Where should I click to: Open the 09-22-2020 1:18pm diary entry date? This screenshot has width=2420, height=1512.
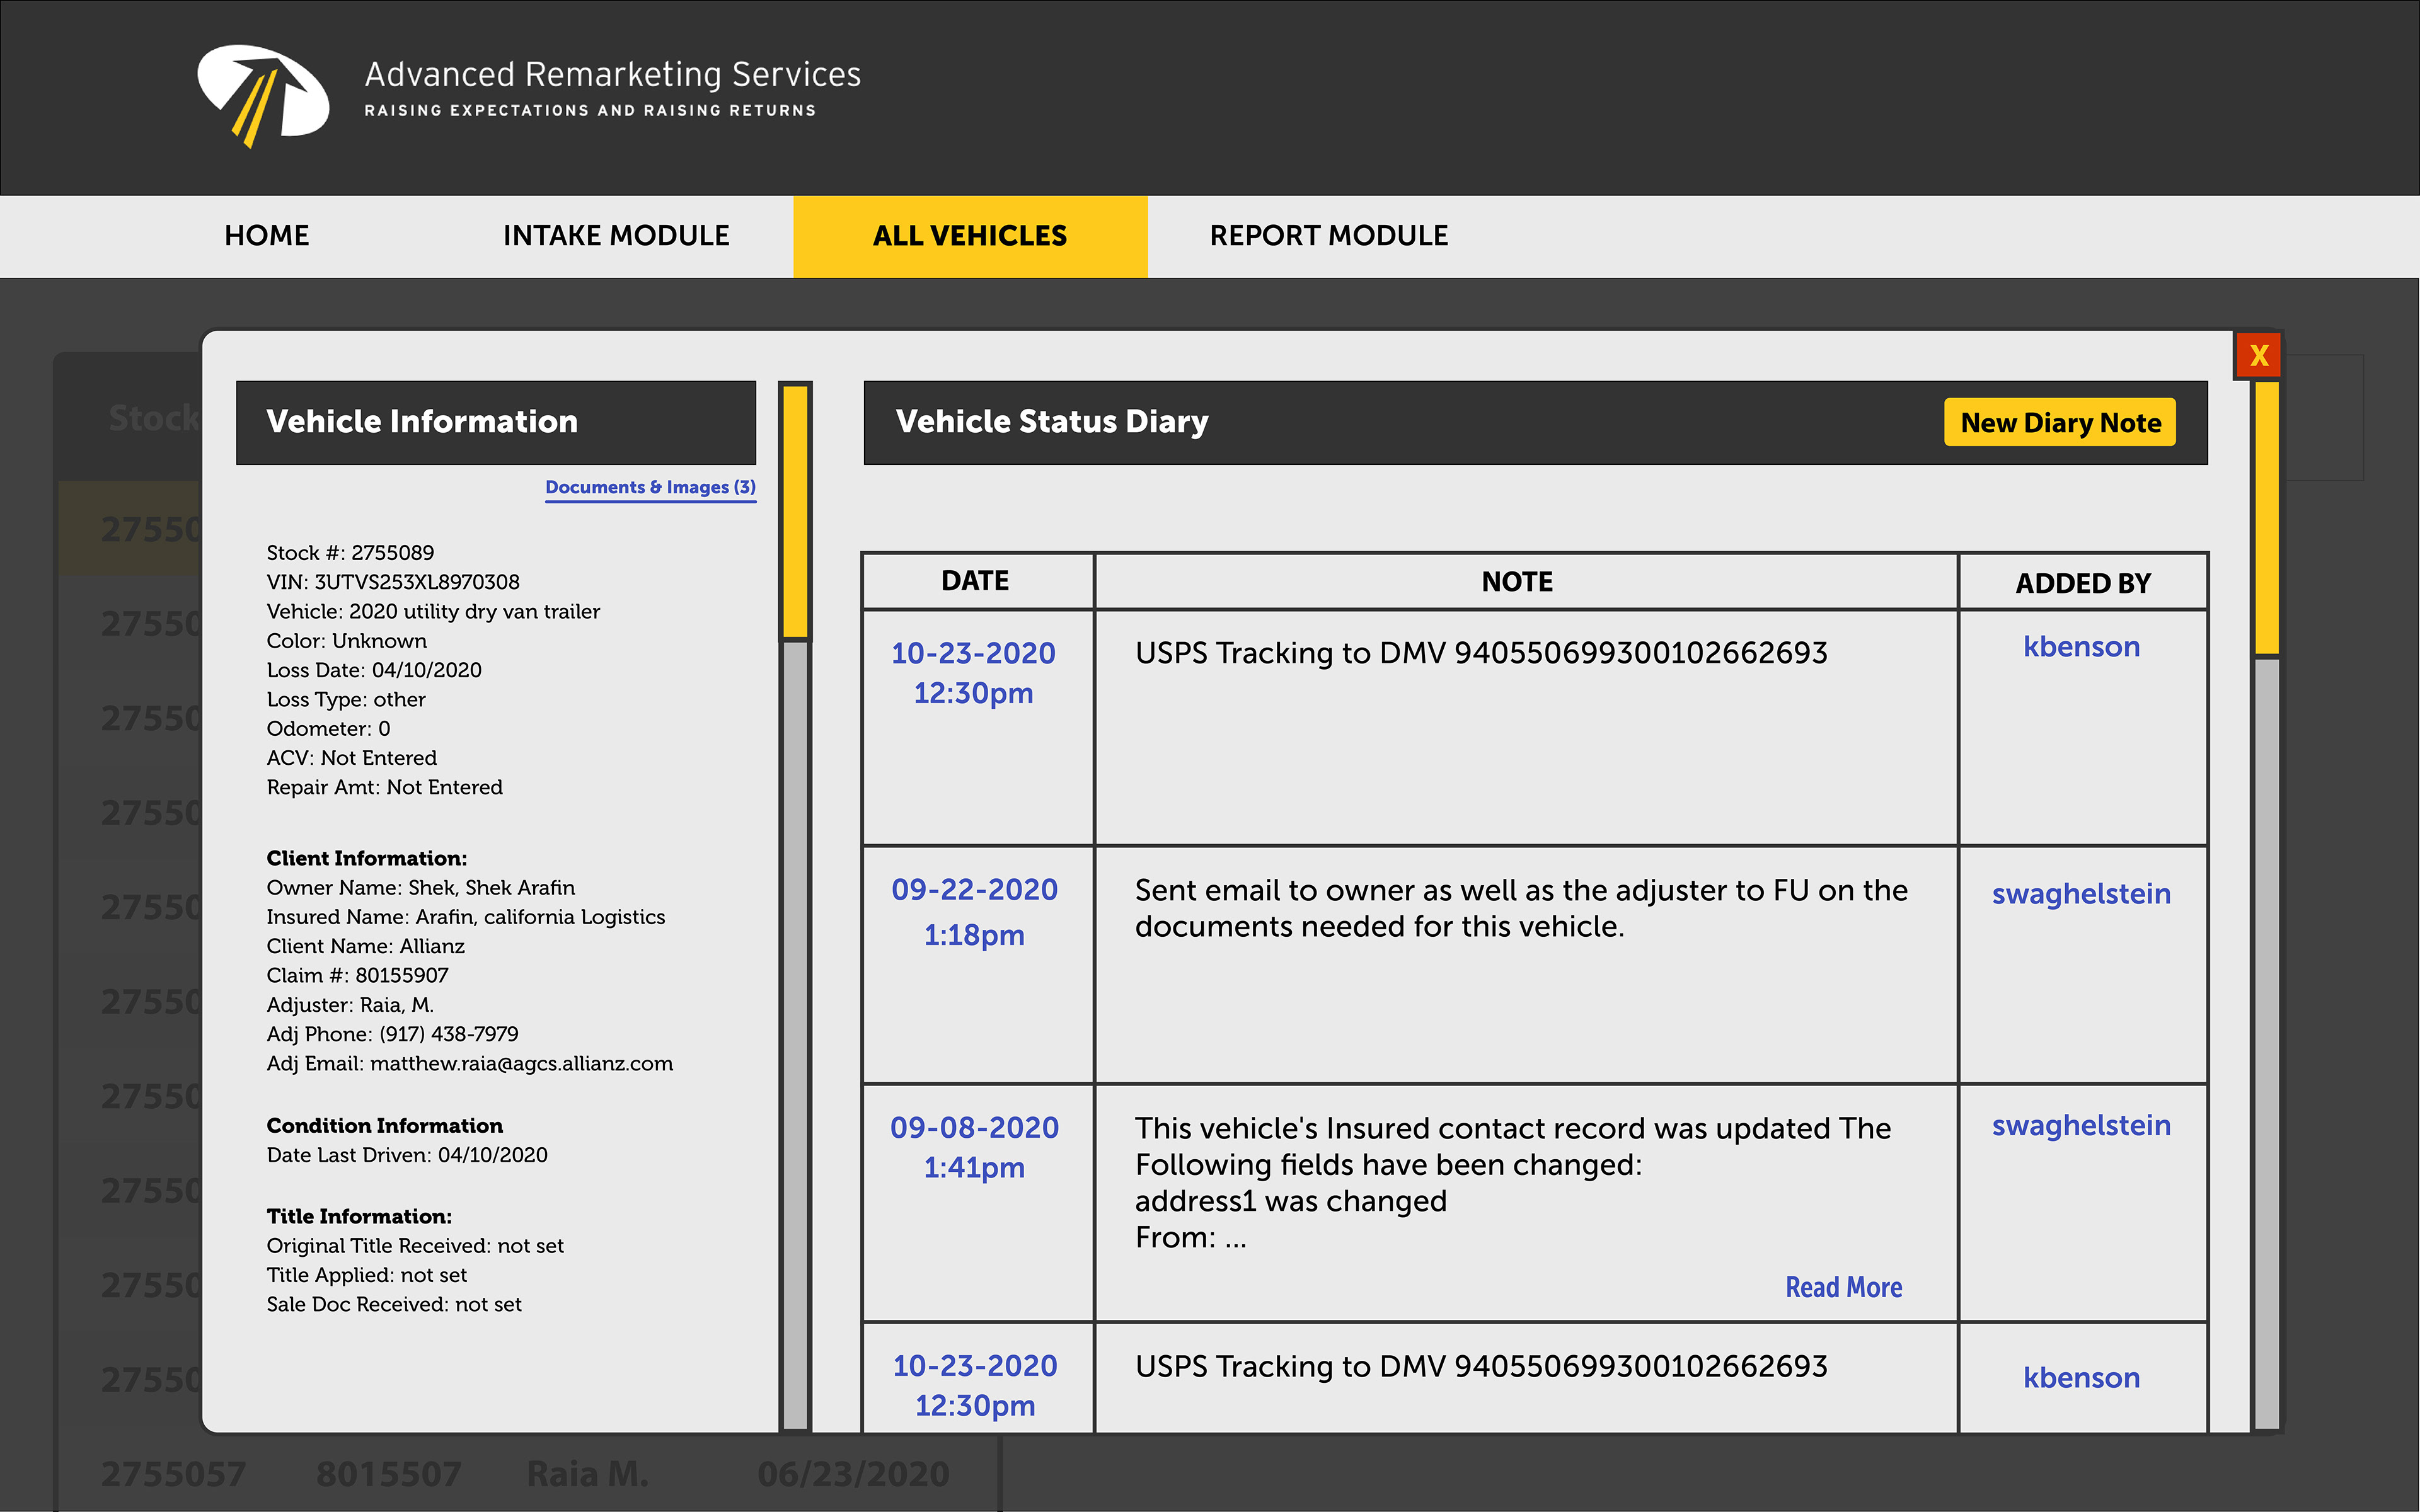(974, 911)
